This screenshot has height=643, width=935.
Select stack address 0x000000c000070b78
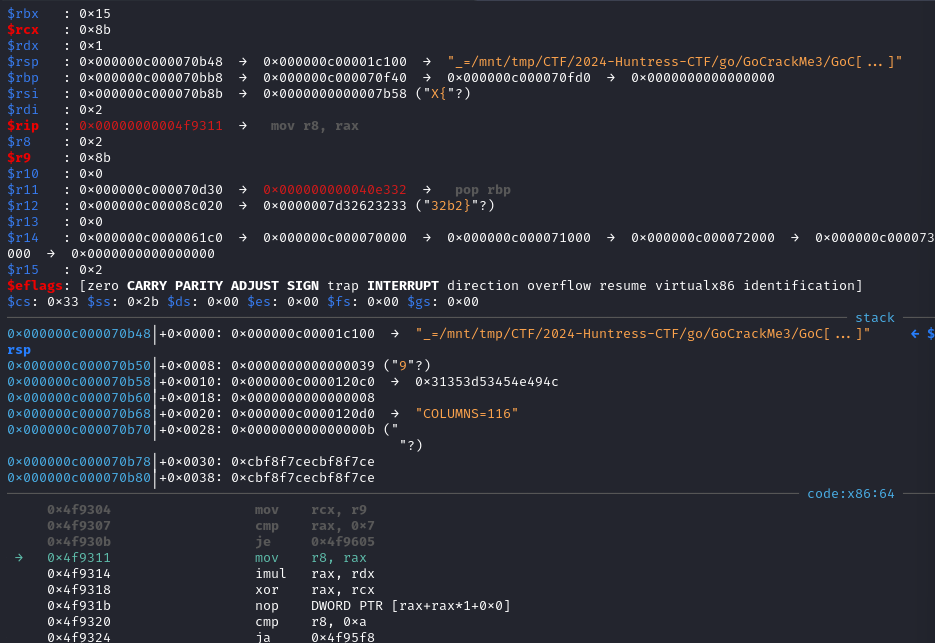click(79, 462)
